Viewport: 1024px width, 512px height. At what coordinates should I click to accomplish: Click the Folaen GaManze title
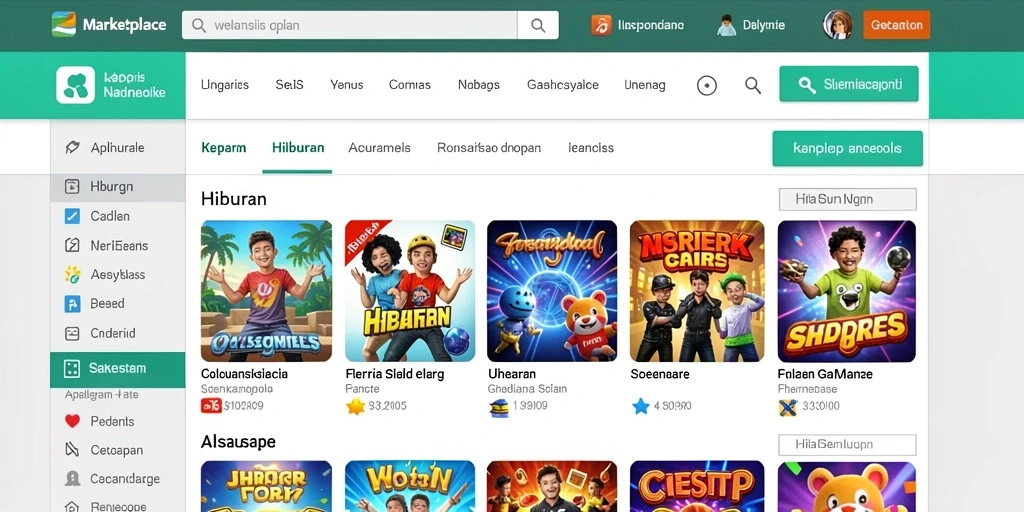click(825, 374)
